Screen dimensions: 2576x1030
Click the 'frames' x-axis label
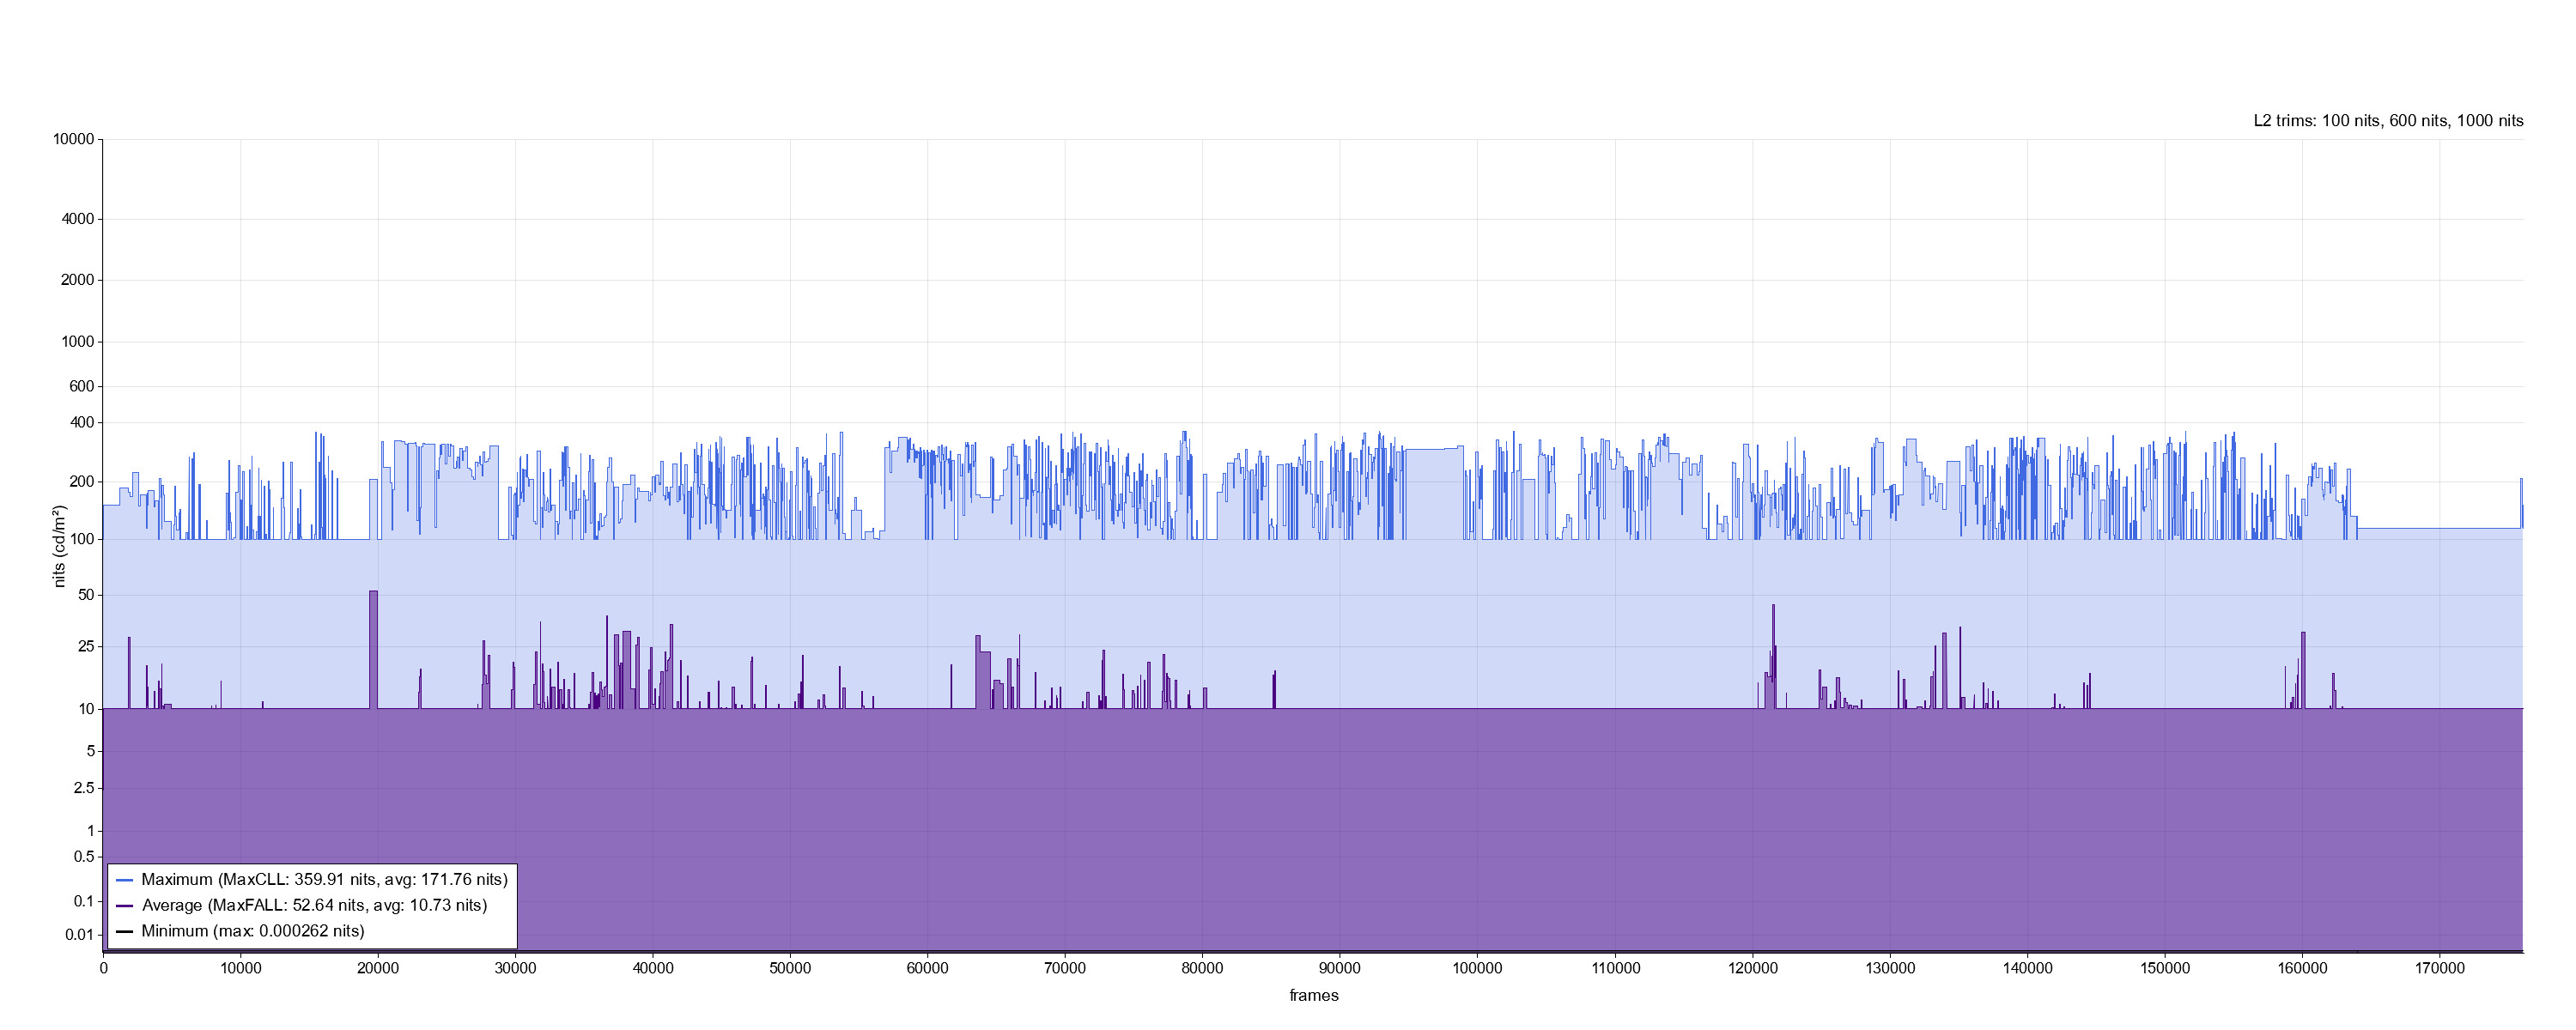coord(1313,995)
